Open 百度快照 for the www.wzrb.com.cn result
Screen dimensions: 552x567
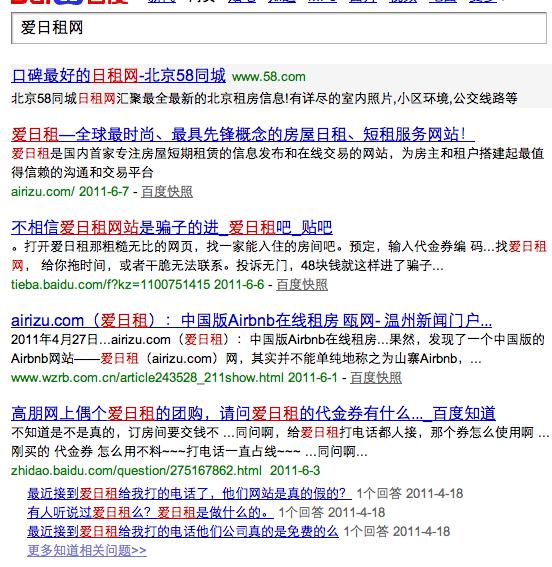click(x=376, y=378)
